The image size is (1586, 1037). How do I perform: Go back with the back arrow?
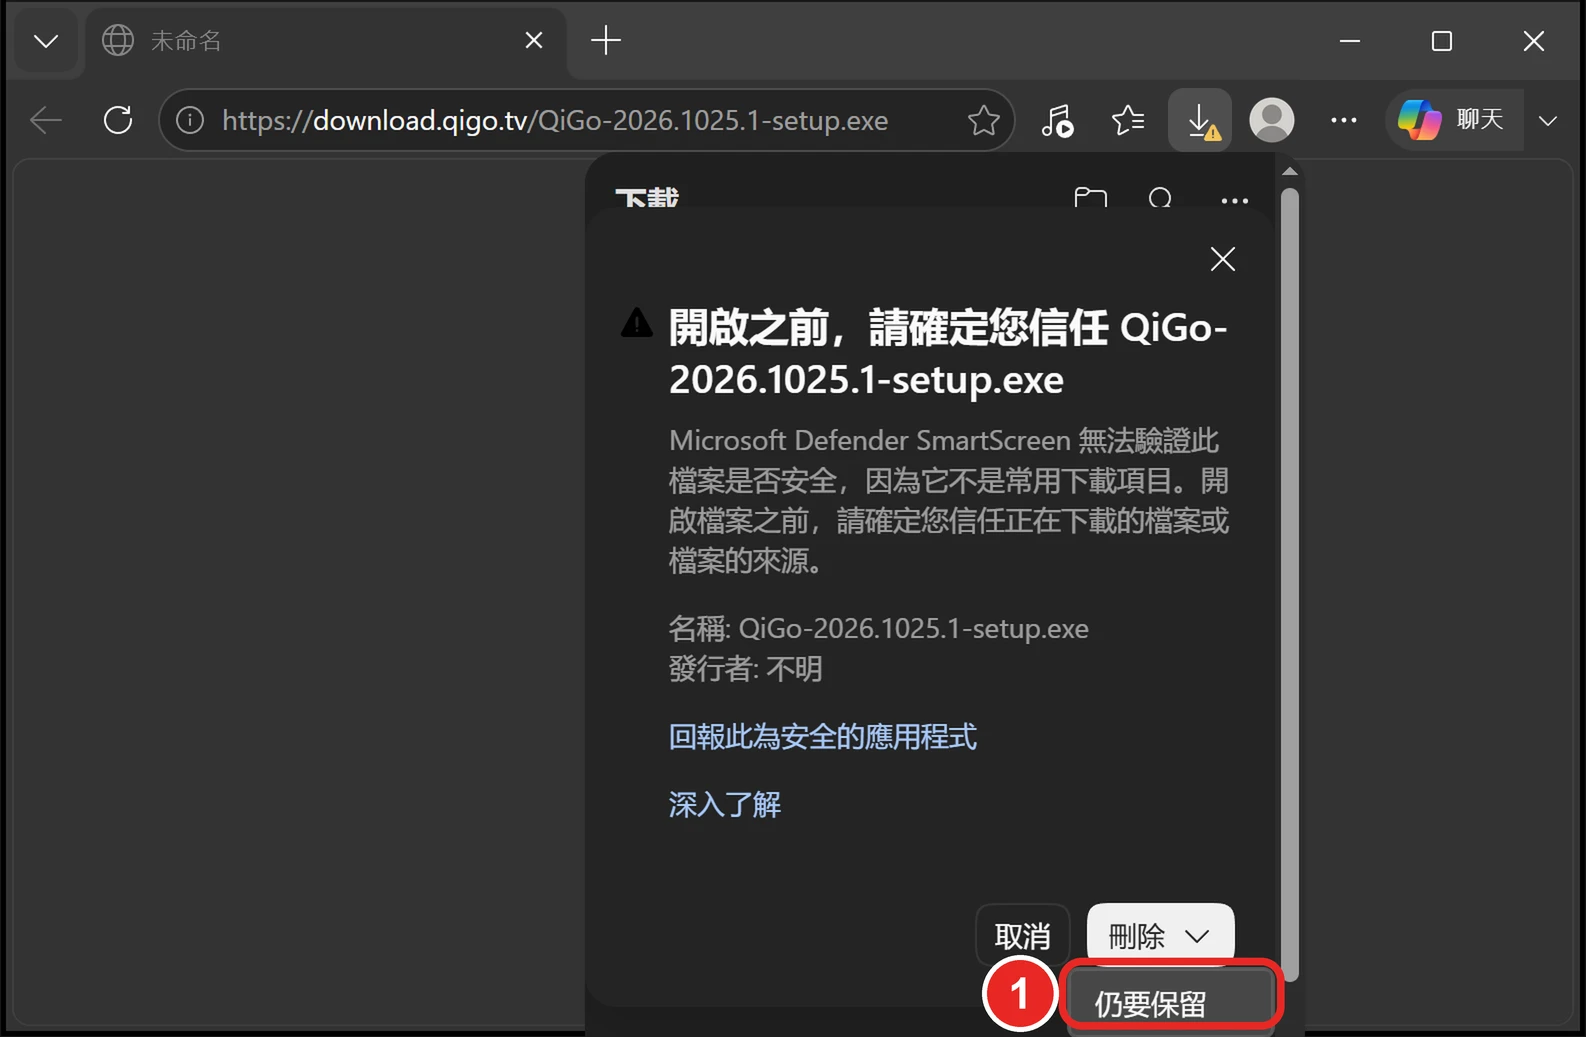click(46, 121)
